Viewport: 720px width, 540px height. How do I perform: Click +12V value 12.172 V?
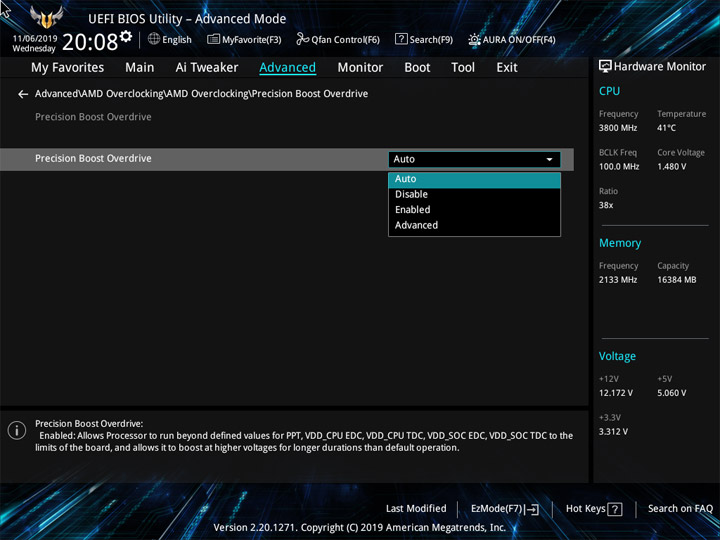pos(615,393)
